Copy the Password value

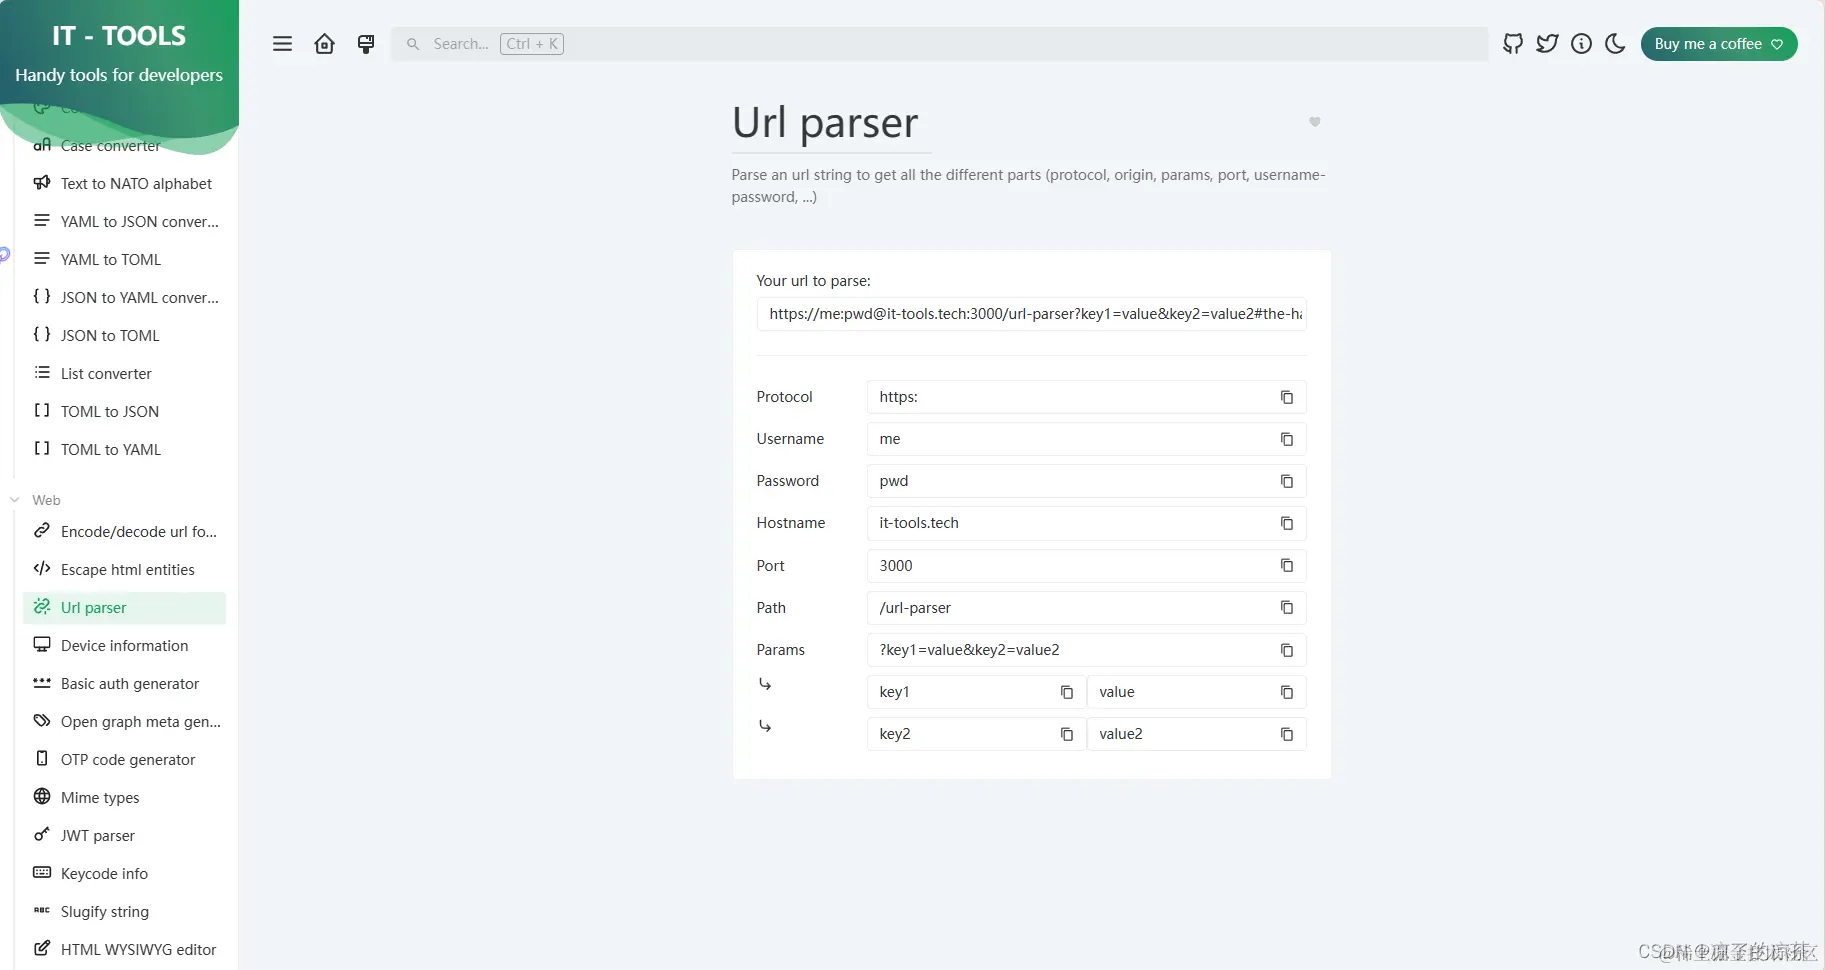[1287, 481]
